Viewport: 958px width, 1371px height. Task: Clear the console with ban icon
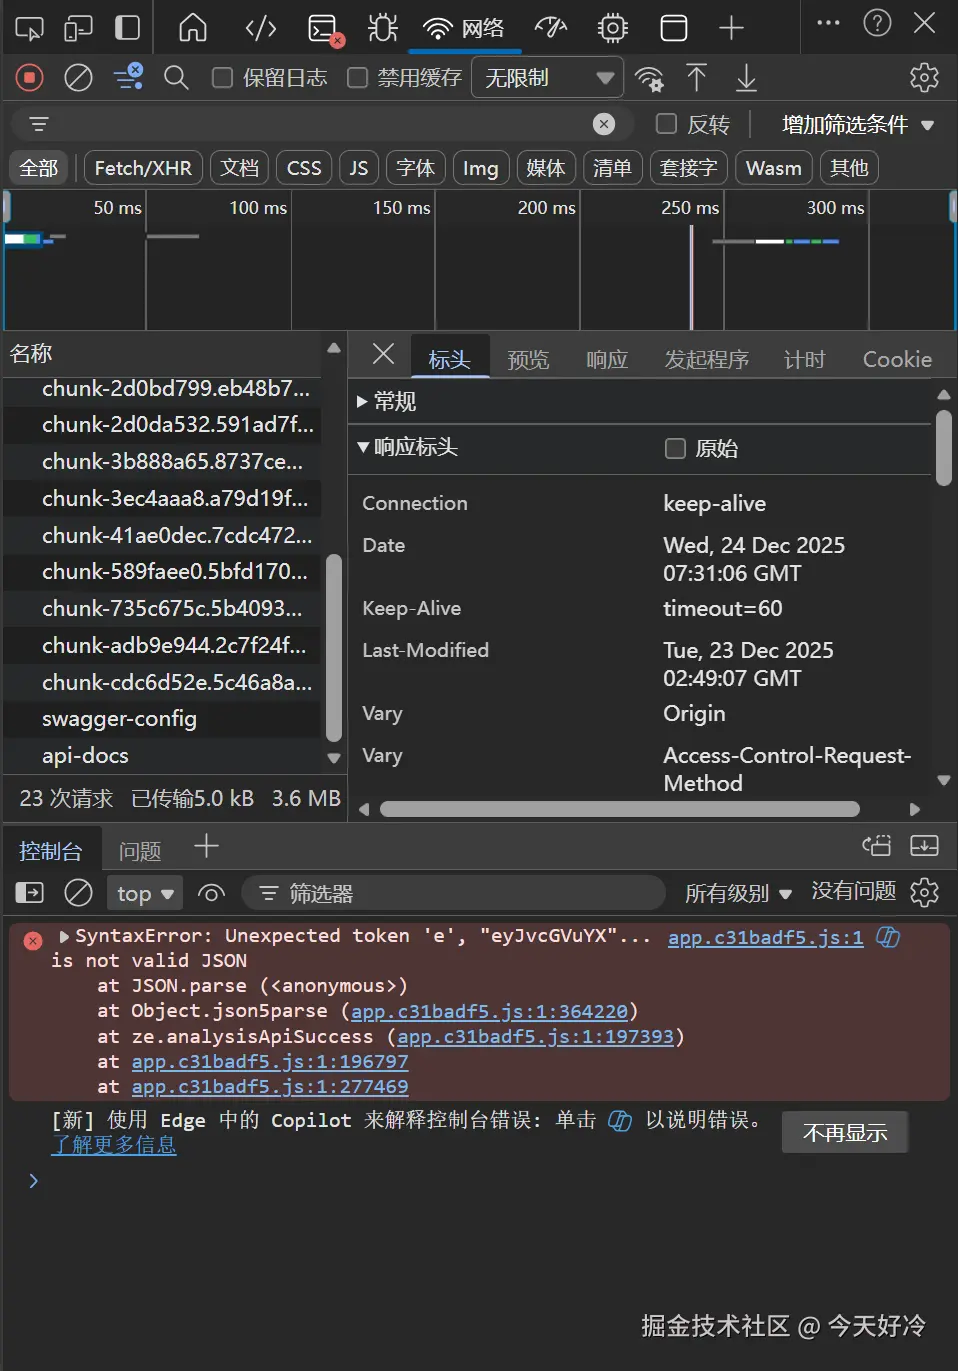click(x=78, y=892)
